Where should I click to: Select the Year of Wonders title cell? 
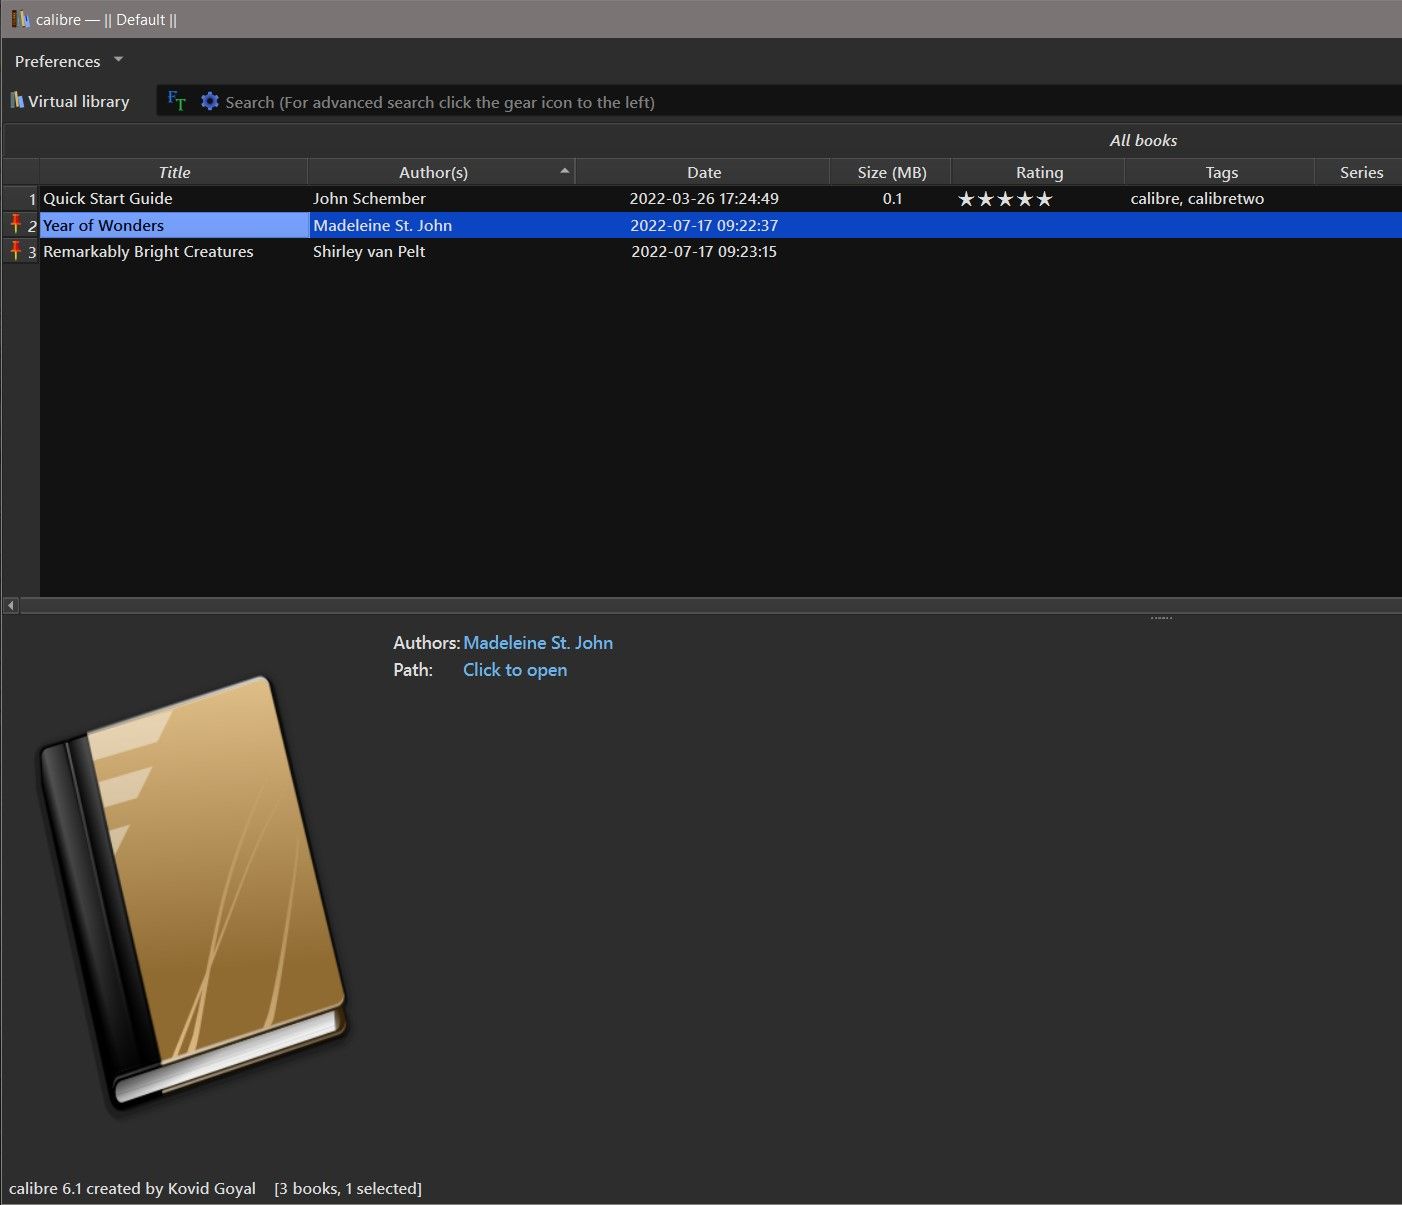pyautogui.click(x=174, y=225)
